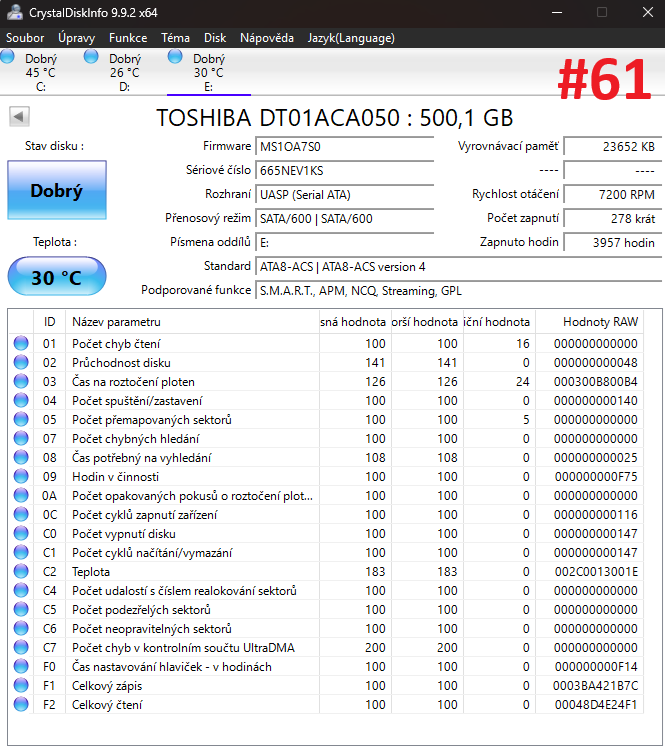Open the Nápověda menu
Screen dimensions: 665x747
pos(267,38)
